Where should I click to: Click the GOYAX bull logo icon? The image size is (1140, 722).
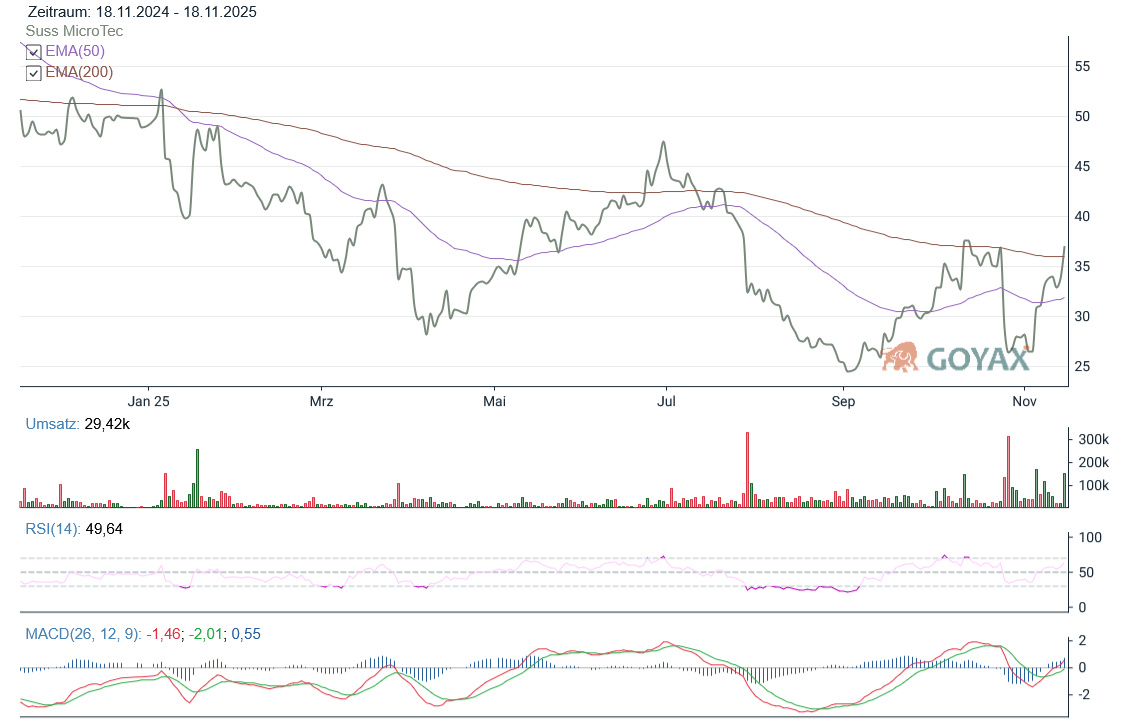pos(901,357)
